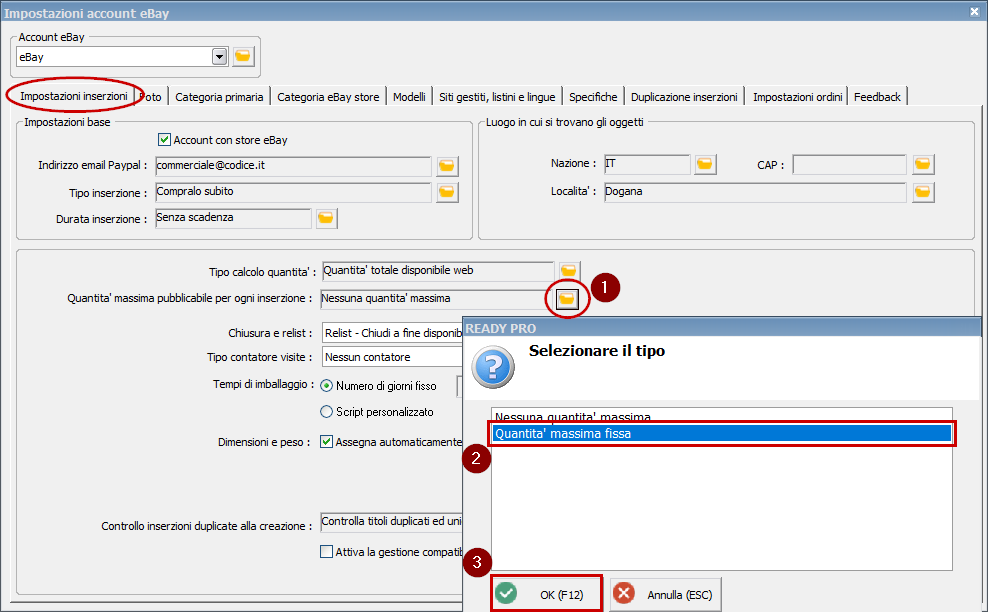The image size is (988, 612).
Task: Choose Script personalizzato radio option
Action: point(326,411)
